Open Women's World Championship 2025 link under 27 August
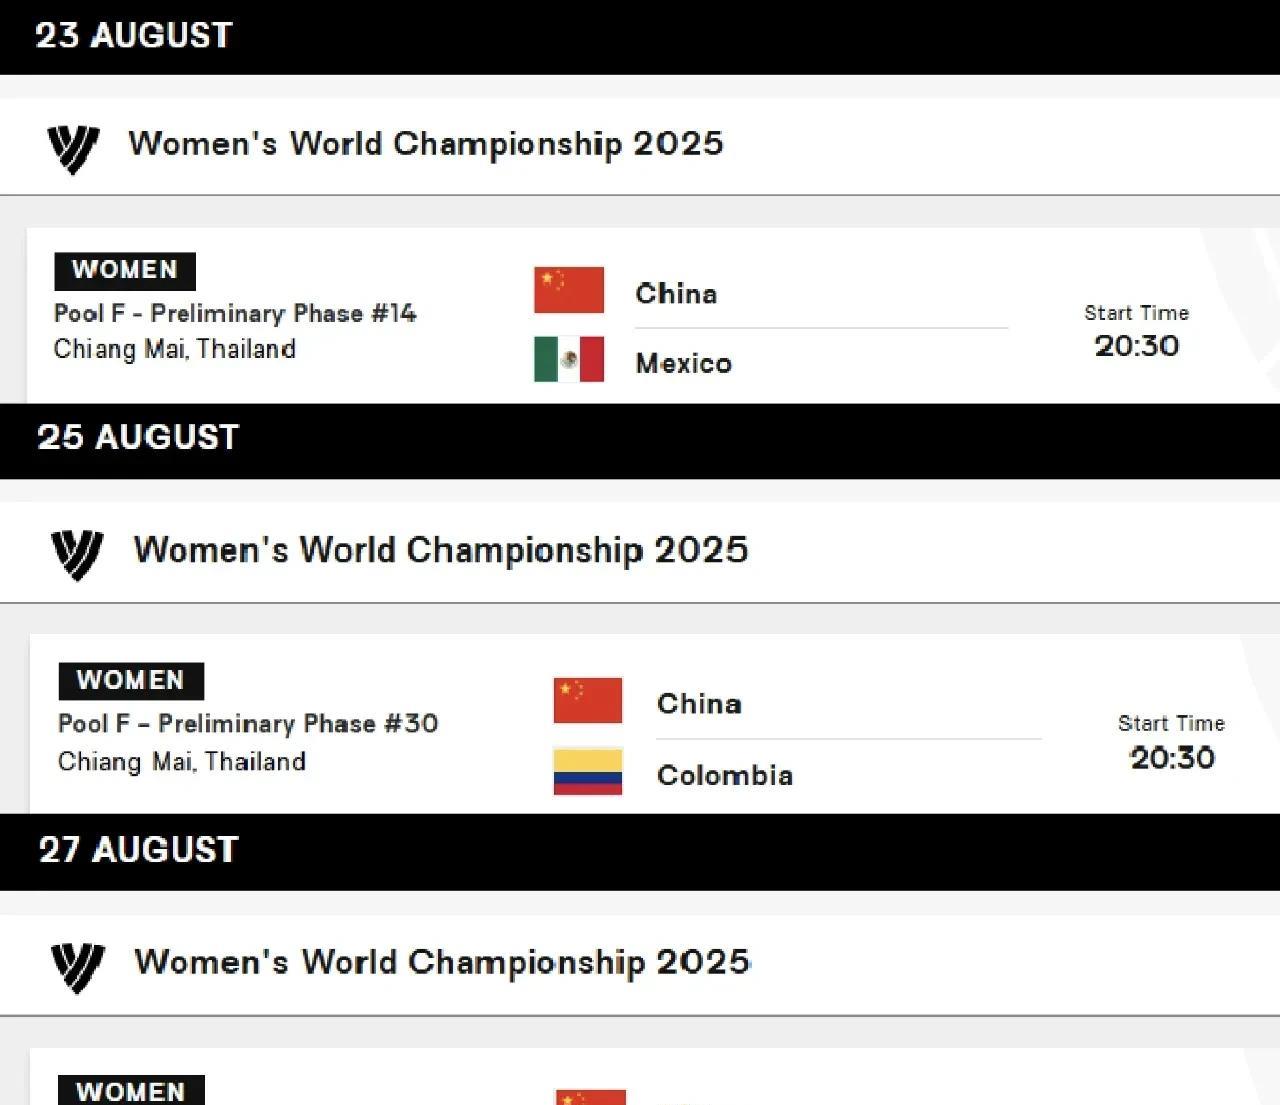The height and width of the screenshot is (1105, 1280). (x=442, y=962)
